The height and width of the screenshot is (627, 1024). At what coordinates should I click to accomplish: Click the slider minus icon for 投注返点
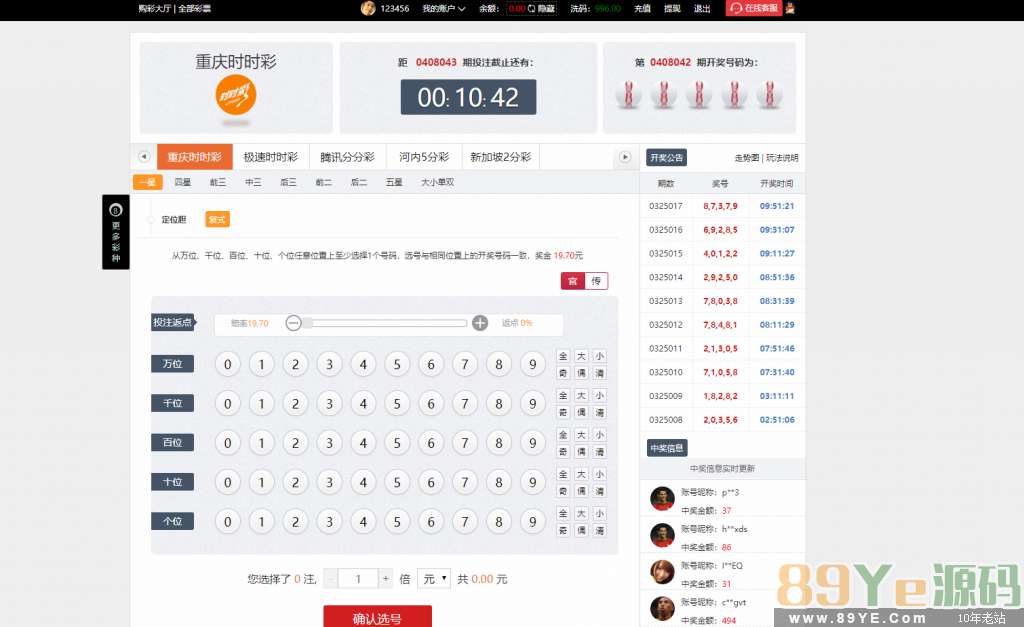(x=293, y=323)
